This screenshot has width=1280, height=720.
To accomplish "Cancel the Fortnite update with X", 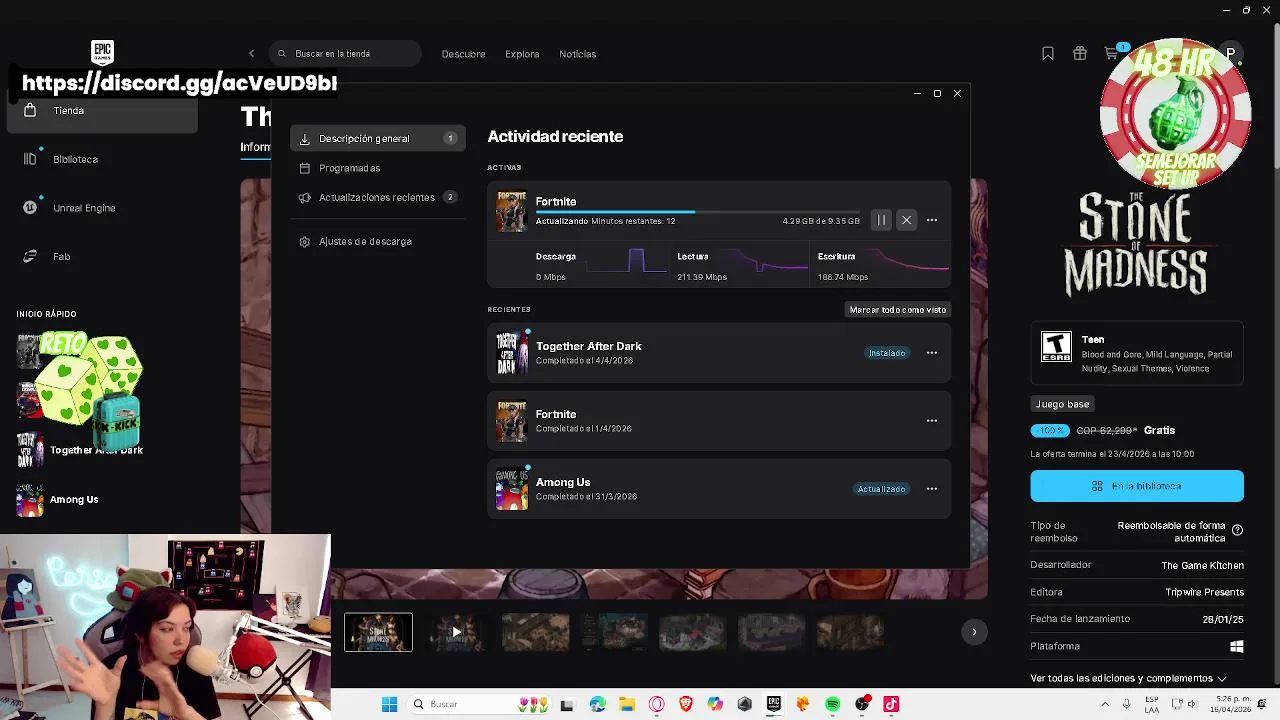I will (906, 220).
